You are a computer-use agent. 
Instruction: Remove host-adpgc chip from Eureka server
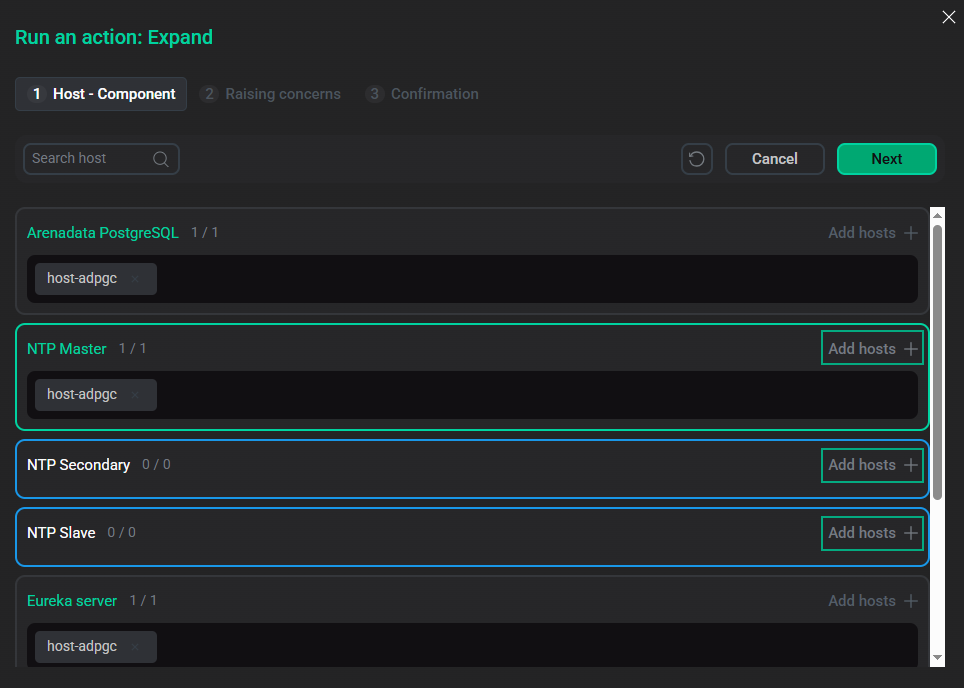pyautogui.click(x=135, y=647)
